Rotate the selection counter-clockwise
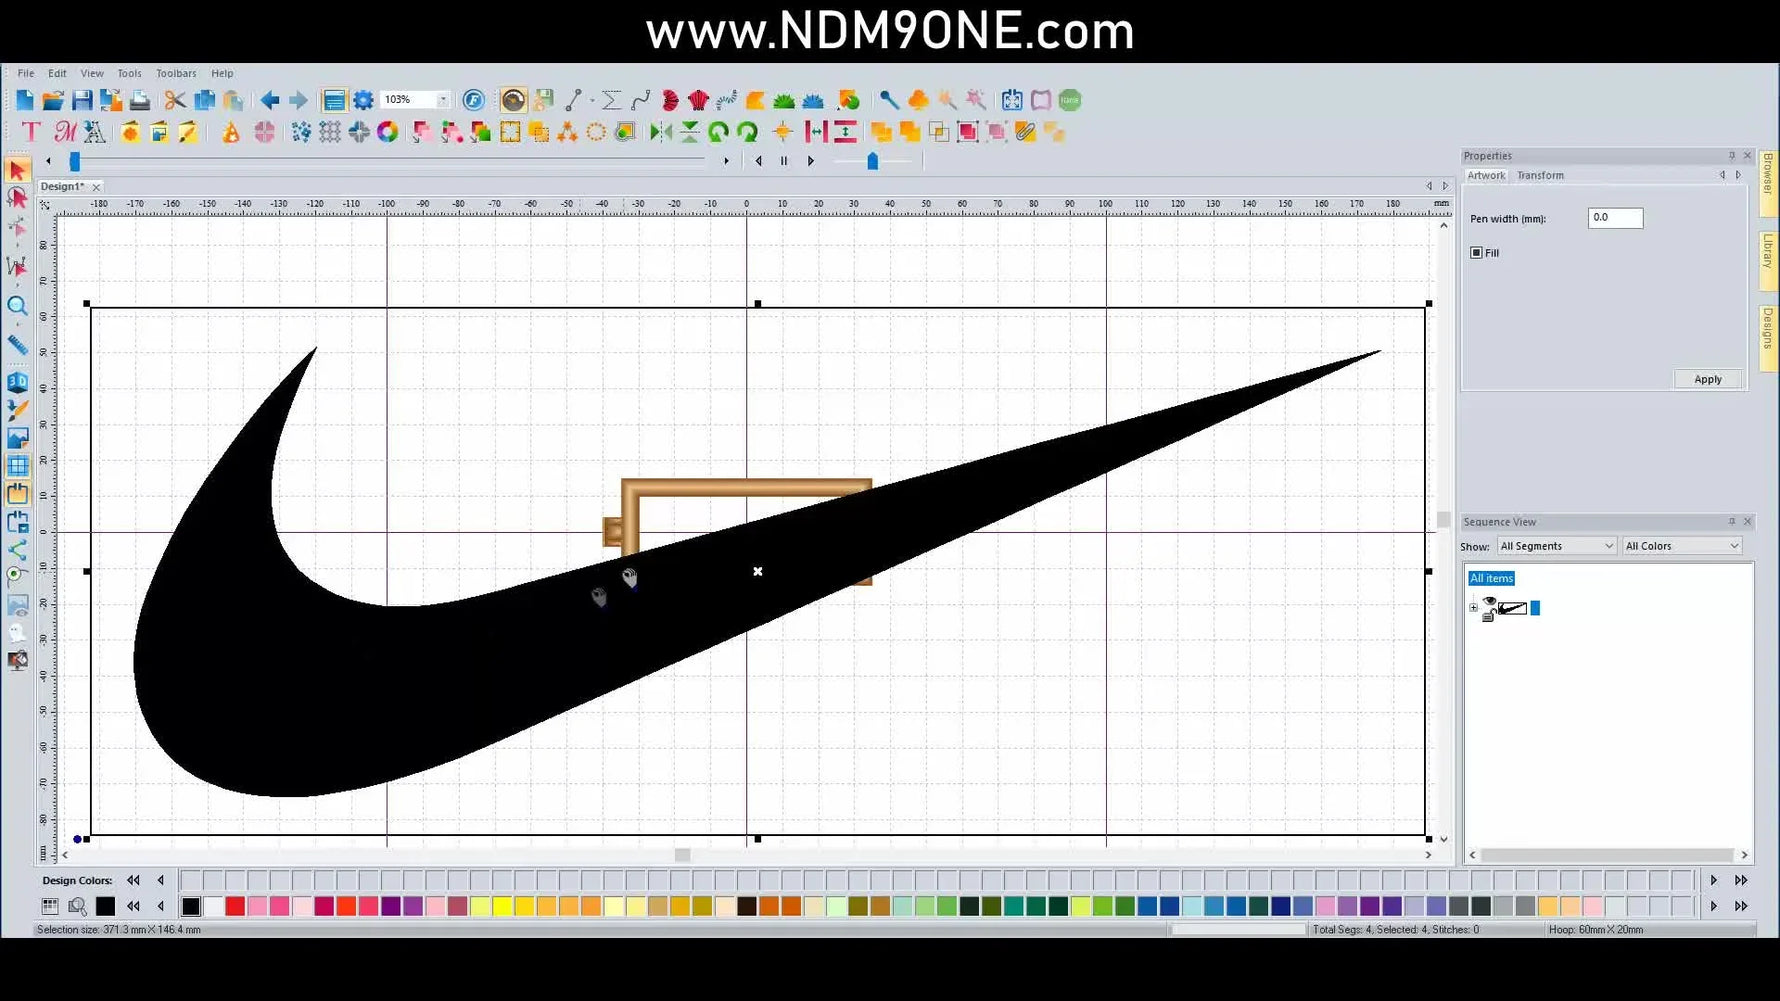Image resolution: width=1780 pixels, height=1001 pixels. pyautogui.click(x=718, y=132)
